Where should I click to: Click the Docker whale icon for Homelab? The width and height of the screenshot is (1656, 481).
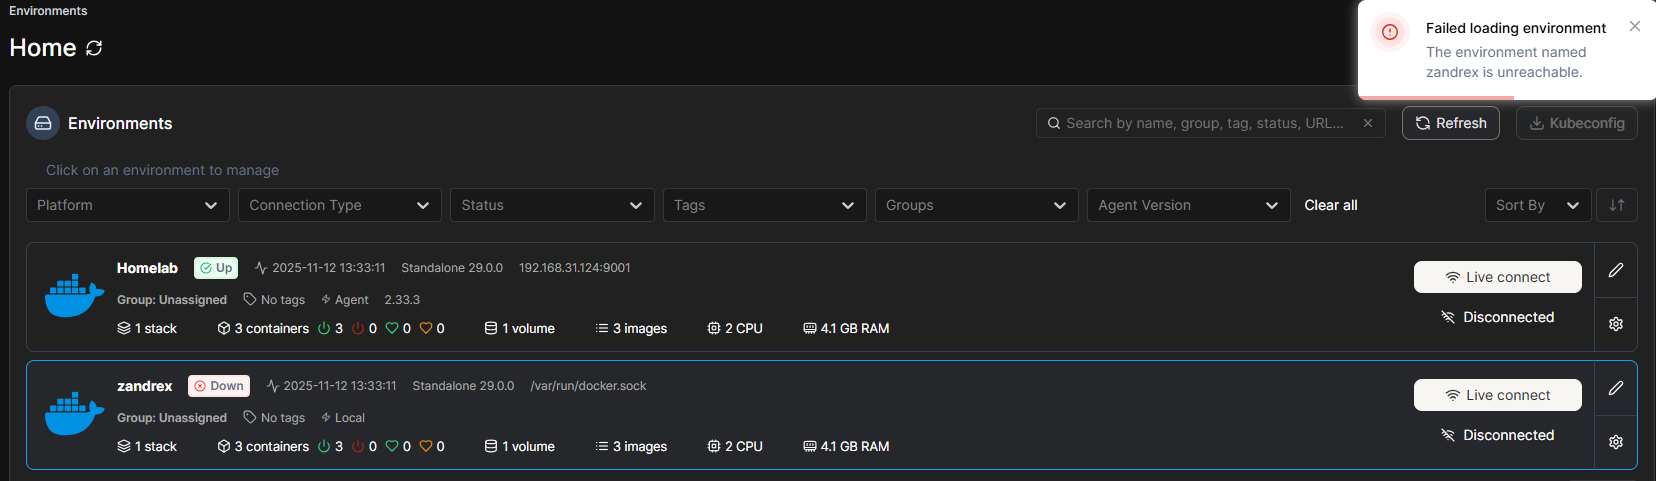pyautogui.click(x=74, y=297)
